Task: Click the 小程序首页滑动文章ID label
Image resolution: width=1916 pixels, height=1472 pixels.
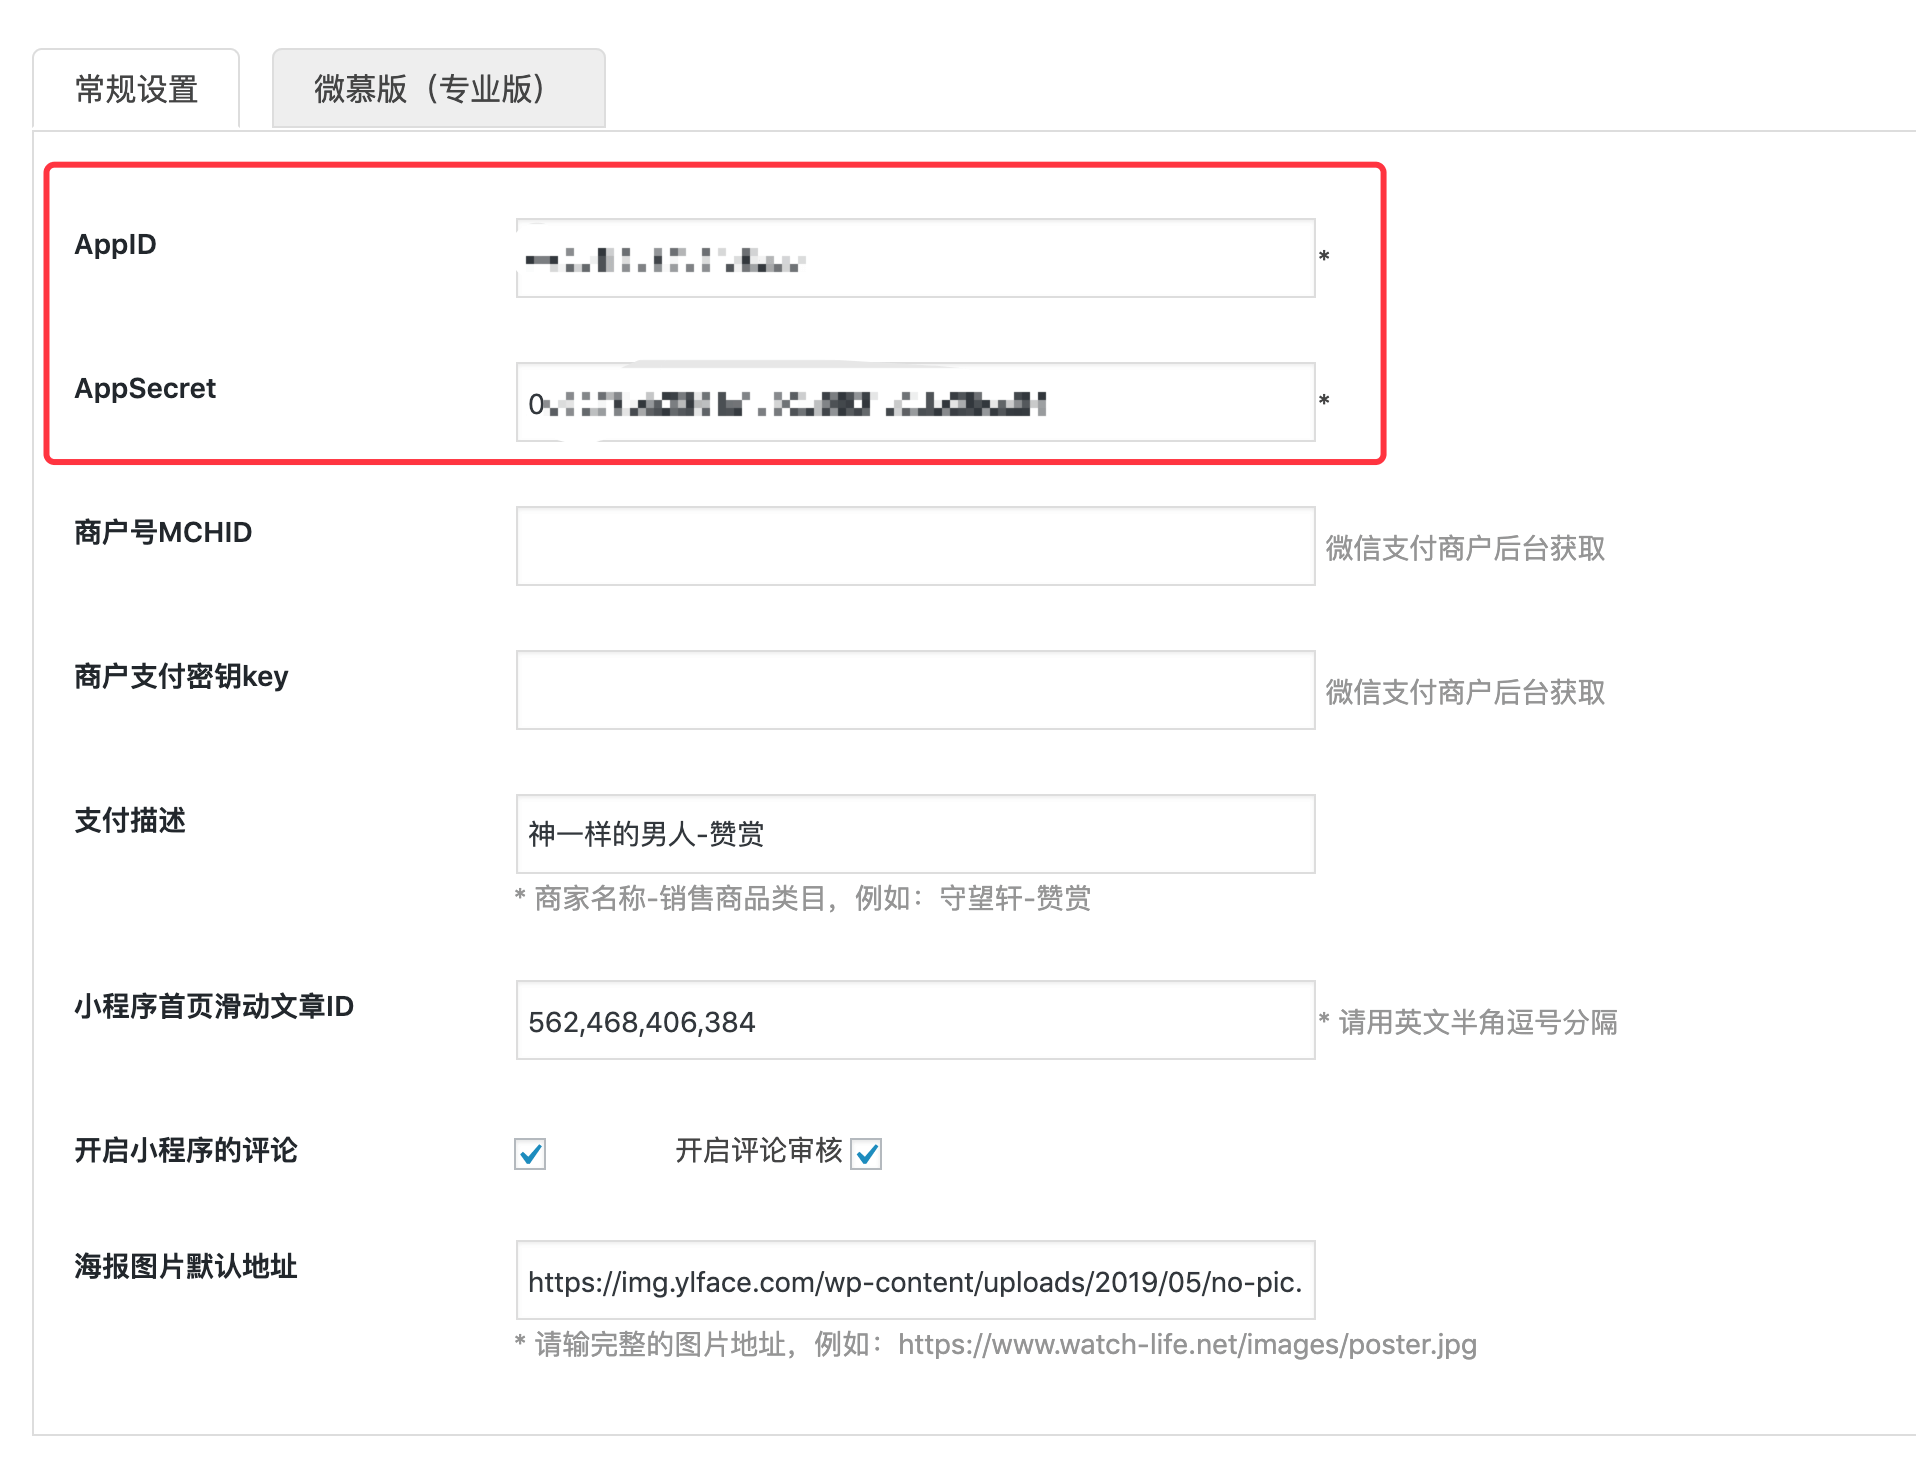Action: click(x=214, y=1006)
